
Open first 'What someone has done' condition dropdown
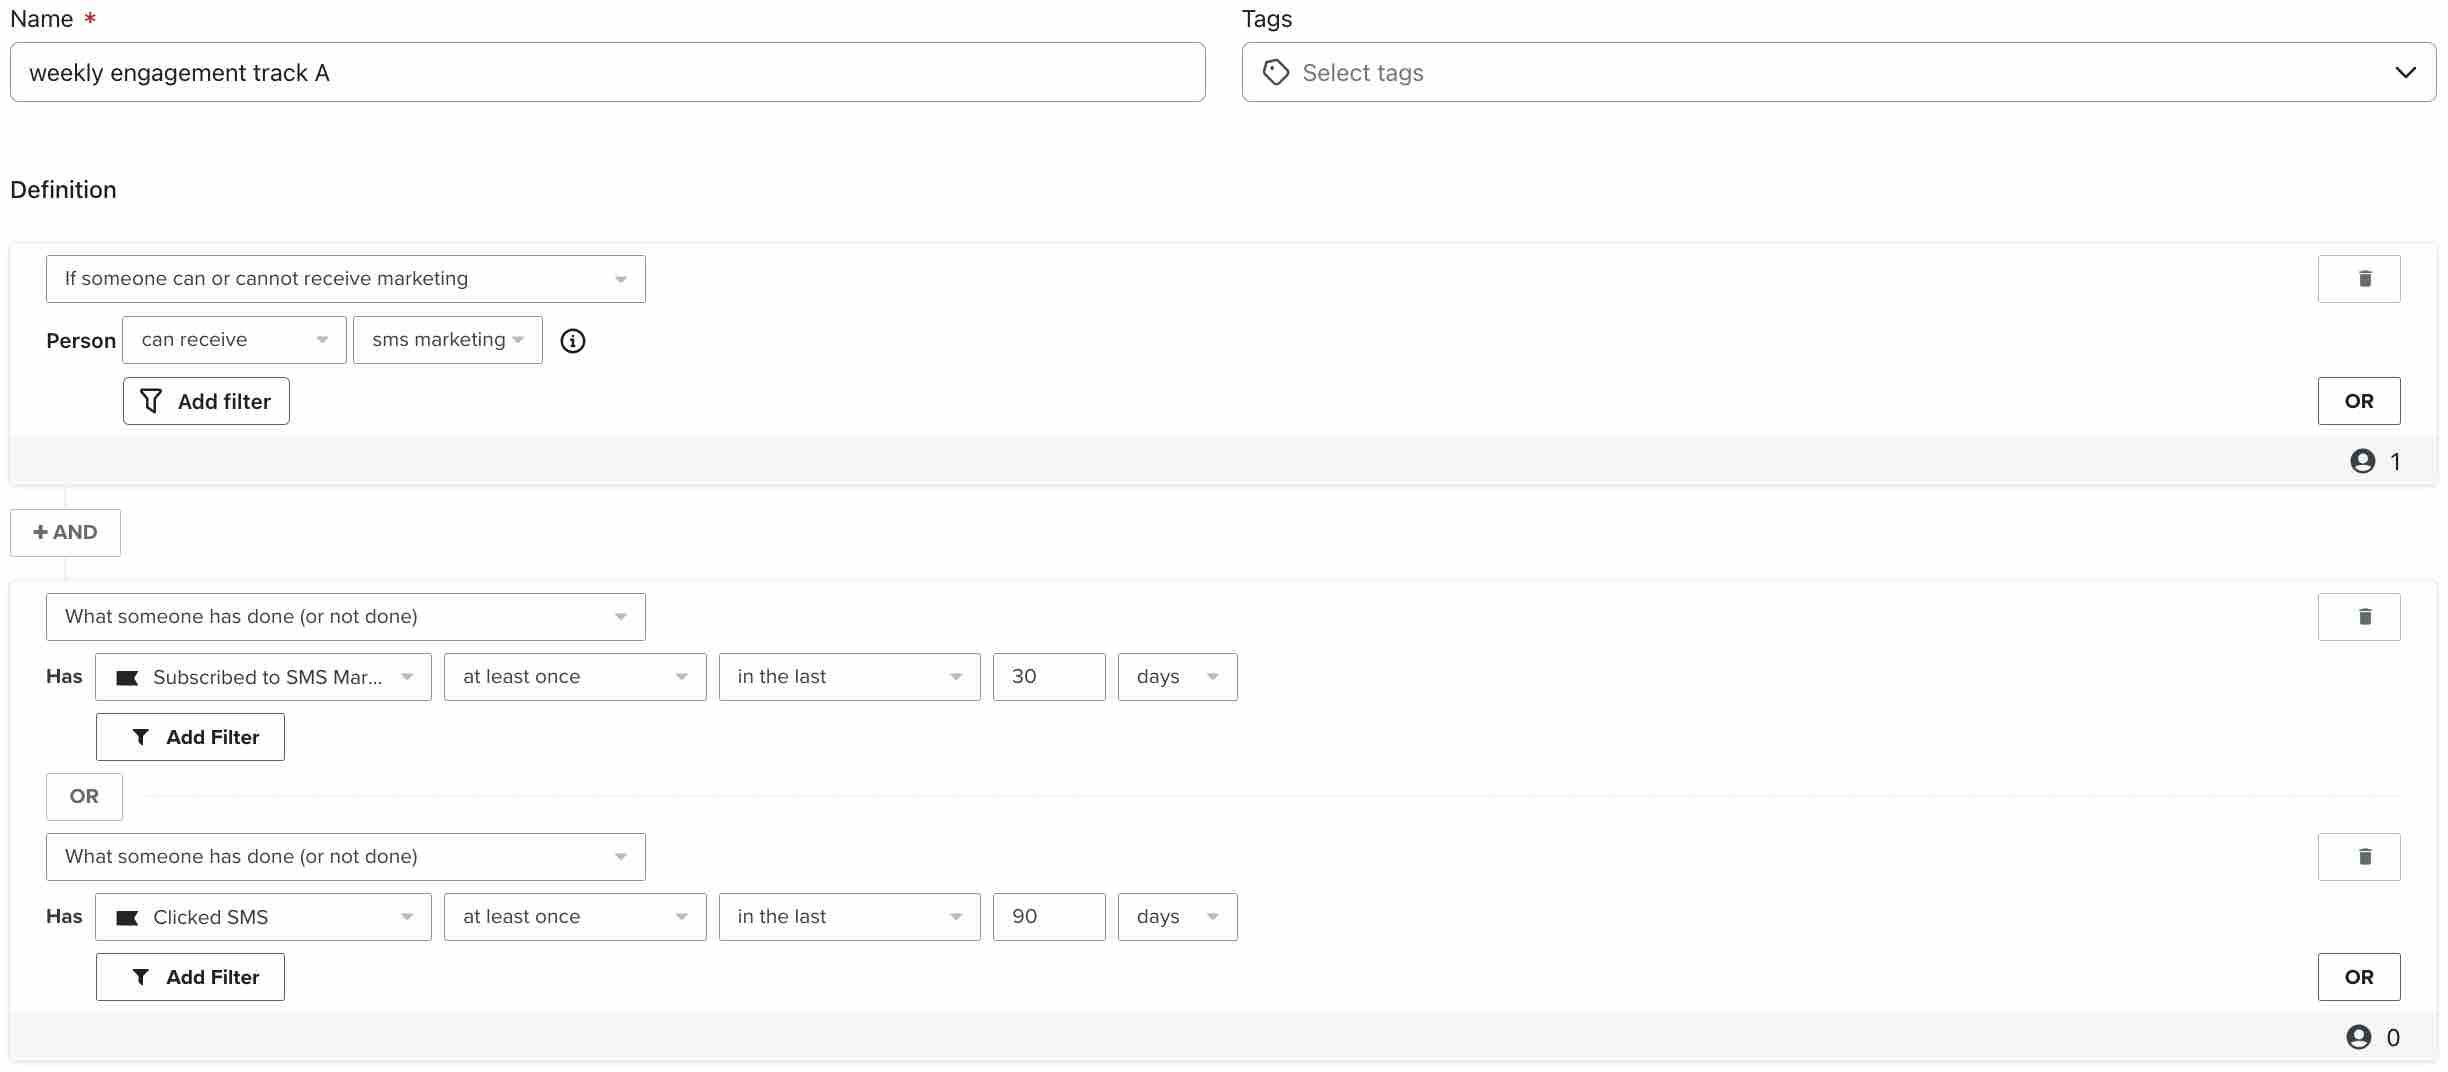tap(345, 617)
